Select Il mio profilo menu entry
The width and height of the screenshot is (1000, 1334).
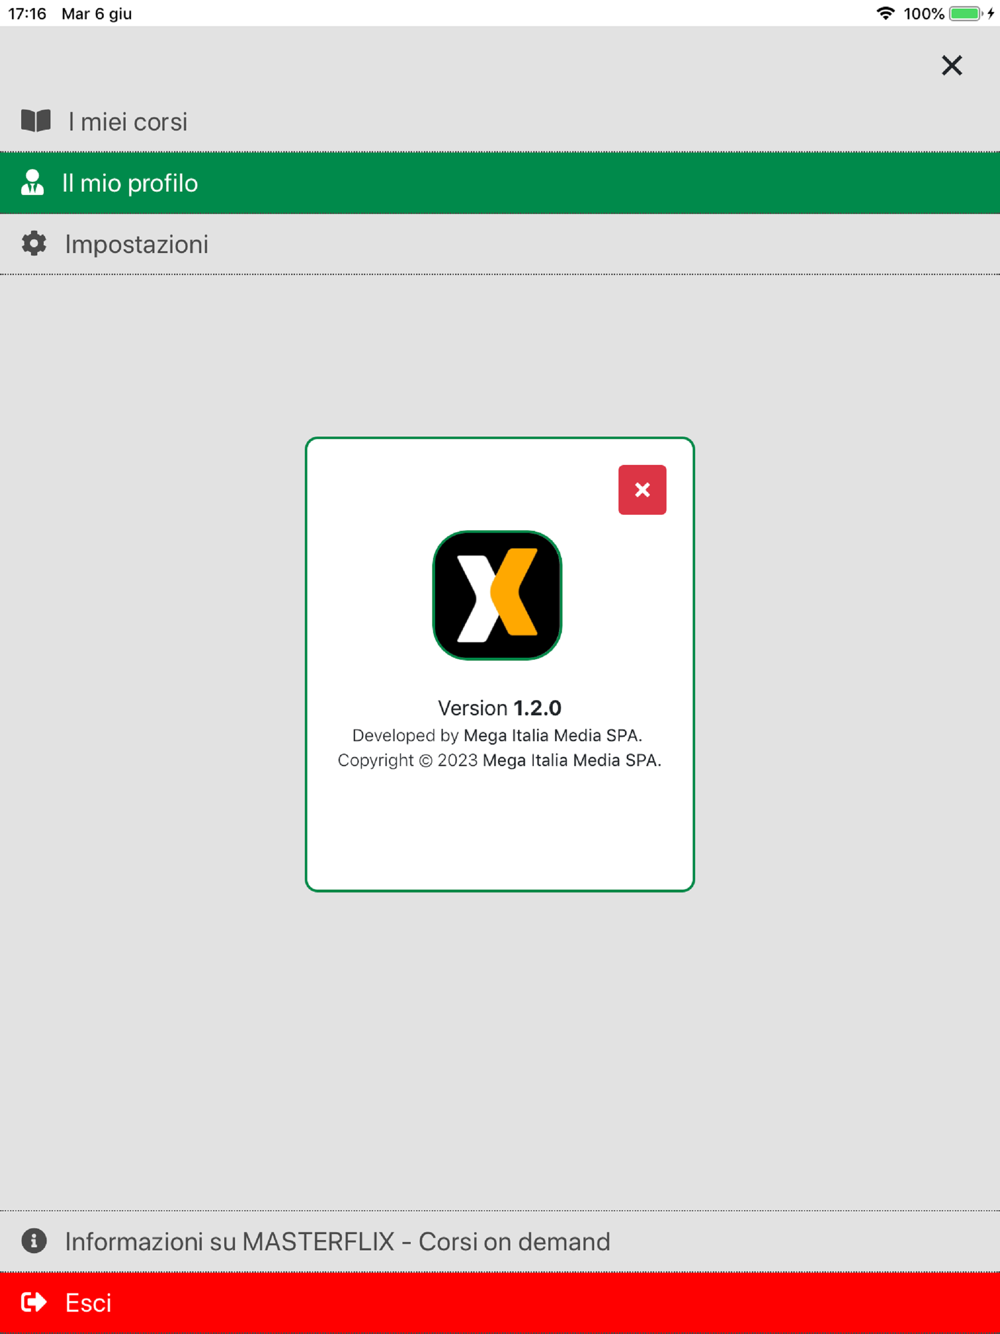[x=500, y=183]
